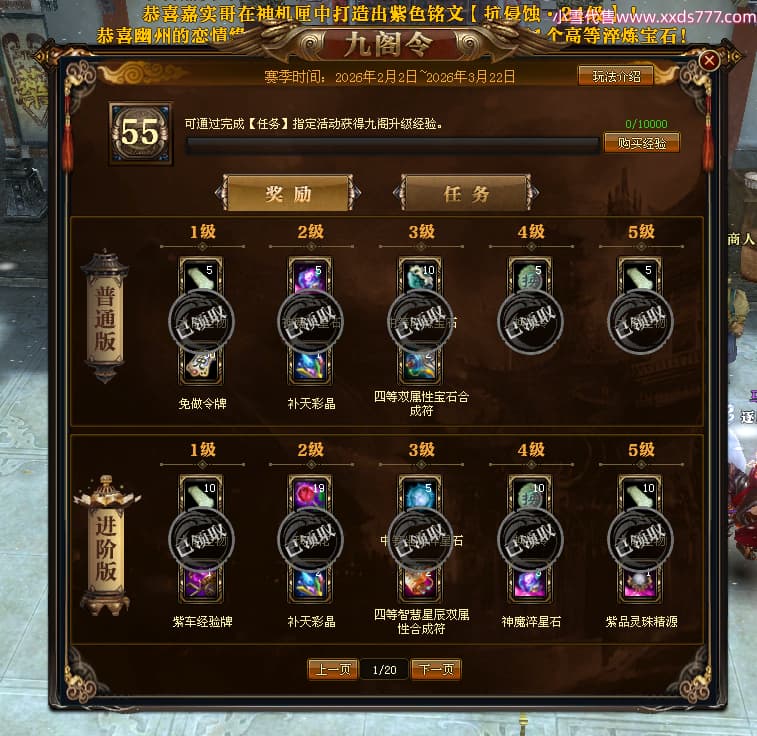Click the top item icon in 普通版 level 4

(530, 276)
